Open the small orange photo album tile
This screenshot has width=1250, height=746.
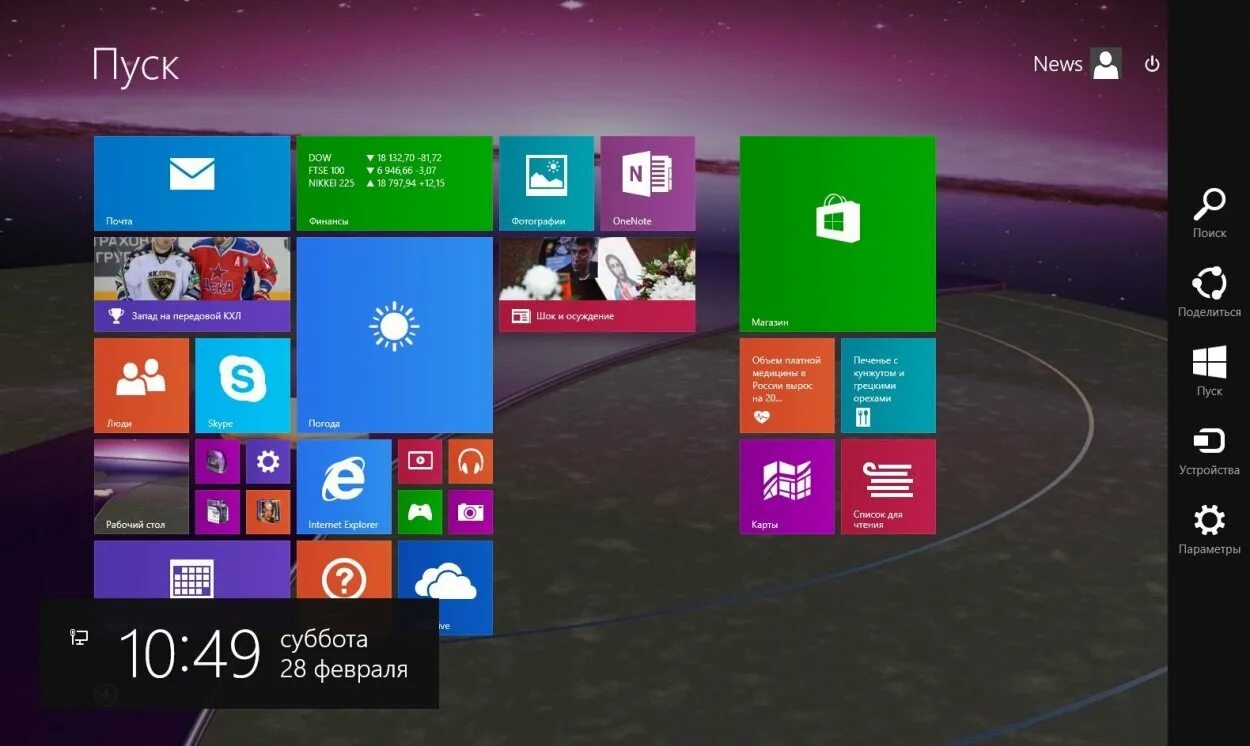268,512
